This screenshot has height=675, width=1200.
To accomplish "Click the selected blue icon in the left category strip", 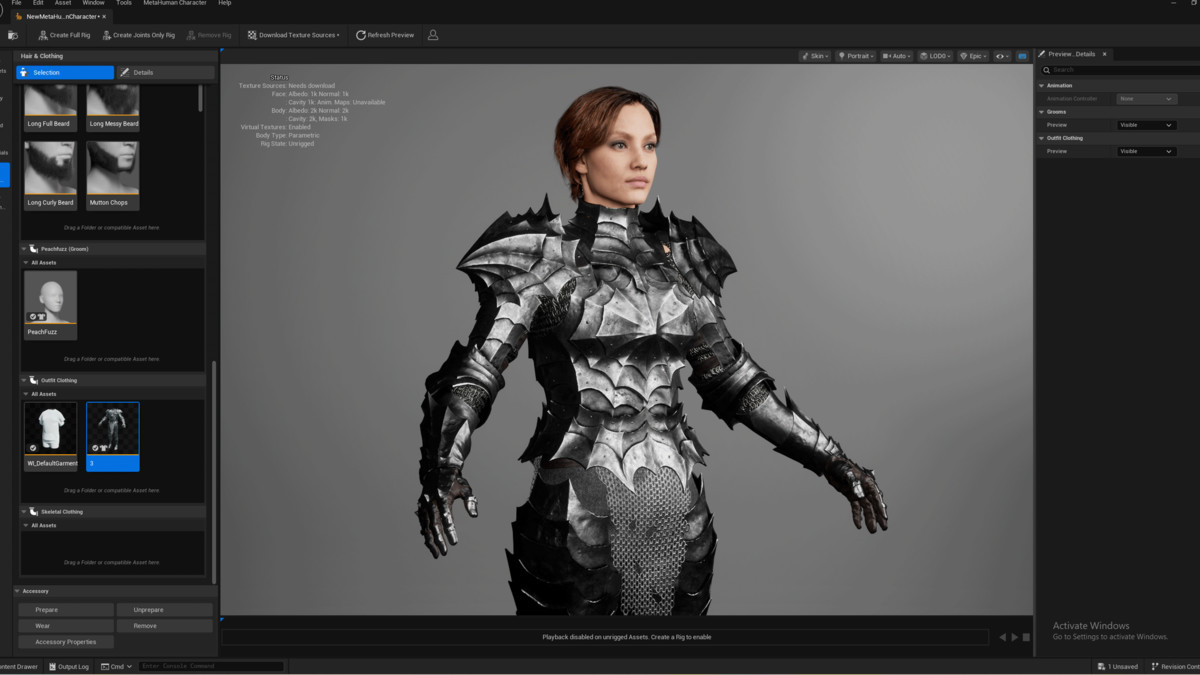I will pyautogui.click(x=4, y=175).
